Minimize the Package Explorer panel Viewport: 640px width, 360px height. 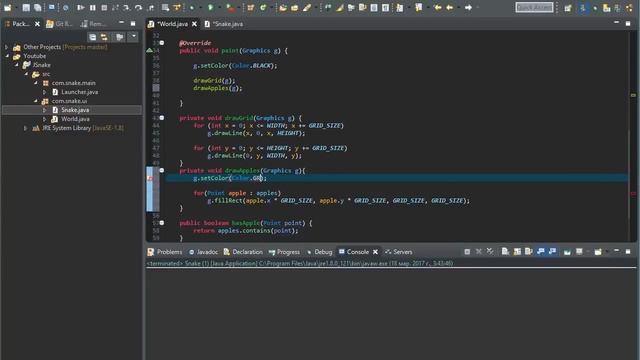122,23
